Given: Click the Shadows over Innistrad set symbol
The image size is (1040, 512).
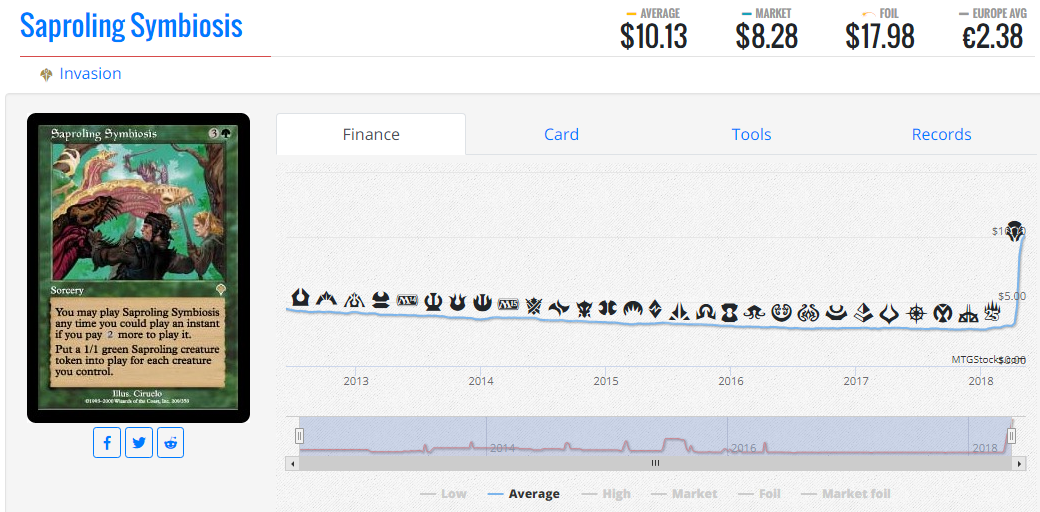Looking at the screenshot, I should [705, 311].
